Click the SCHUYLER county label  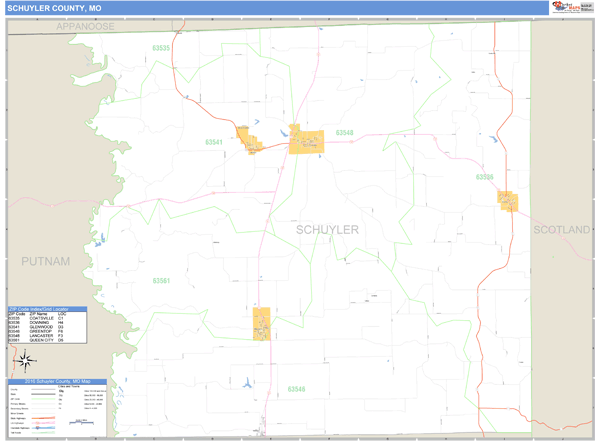click(x=327, y=230)
